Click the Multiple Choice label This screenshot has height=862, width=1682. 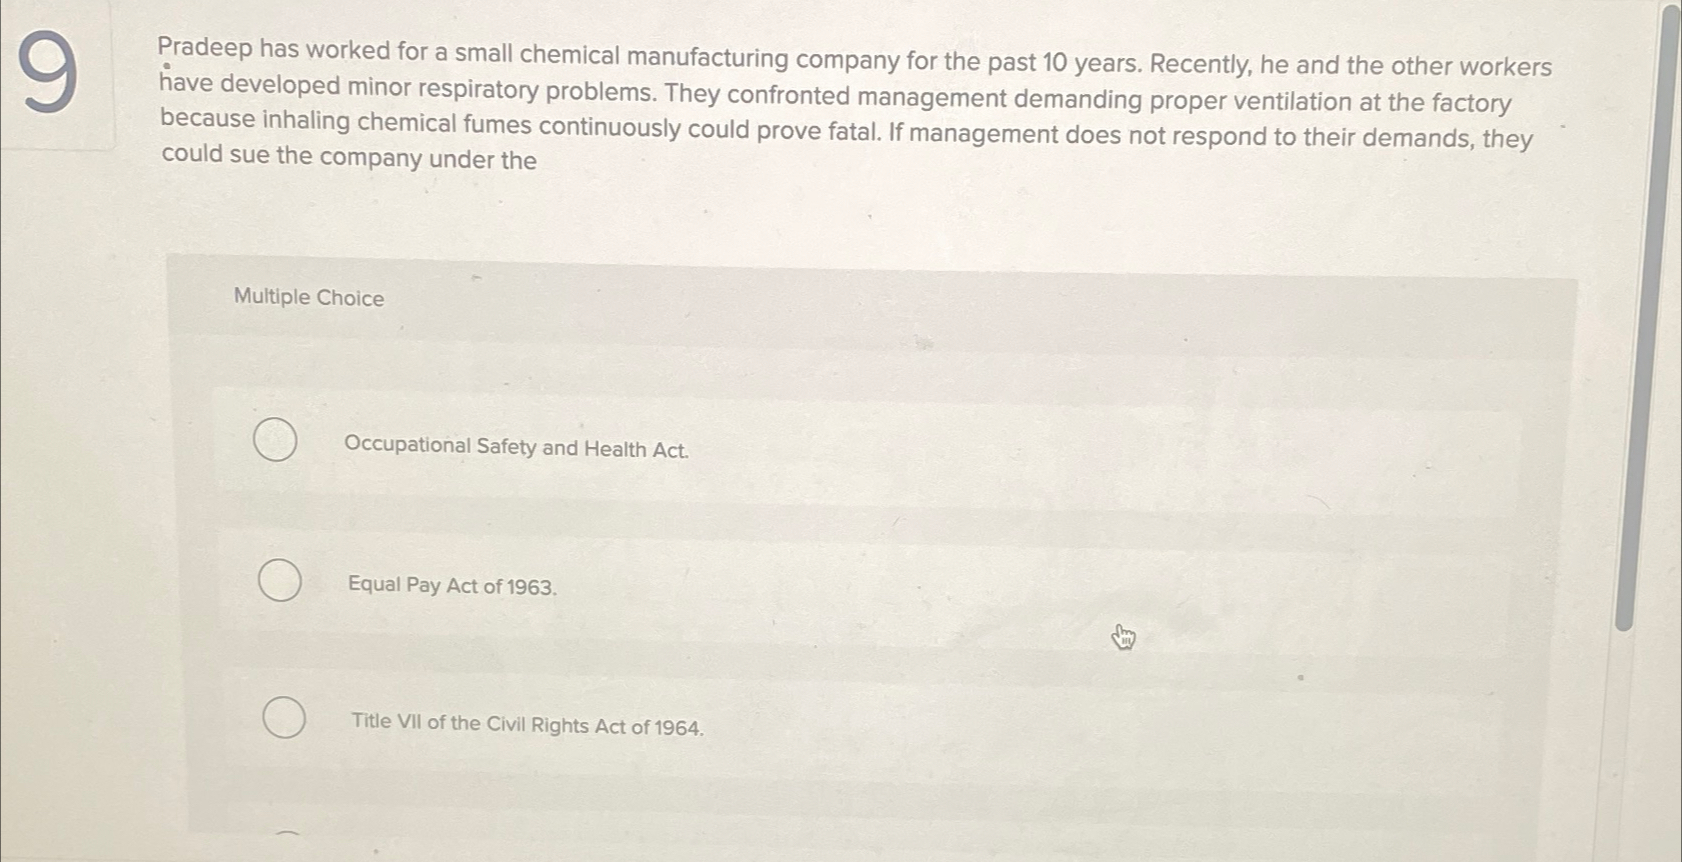(308, 297)
